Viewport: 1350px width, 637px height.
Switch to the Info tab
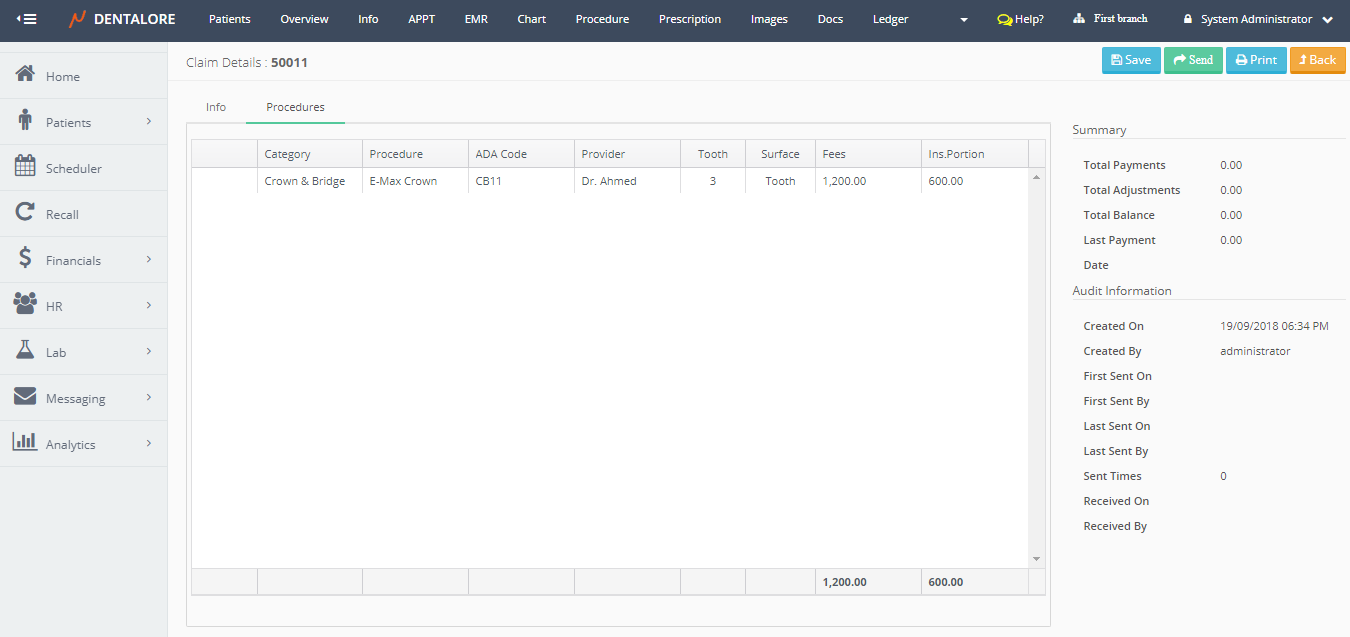click(216, 107)
